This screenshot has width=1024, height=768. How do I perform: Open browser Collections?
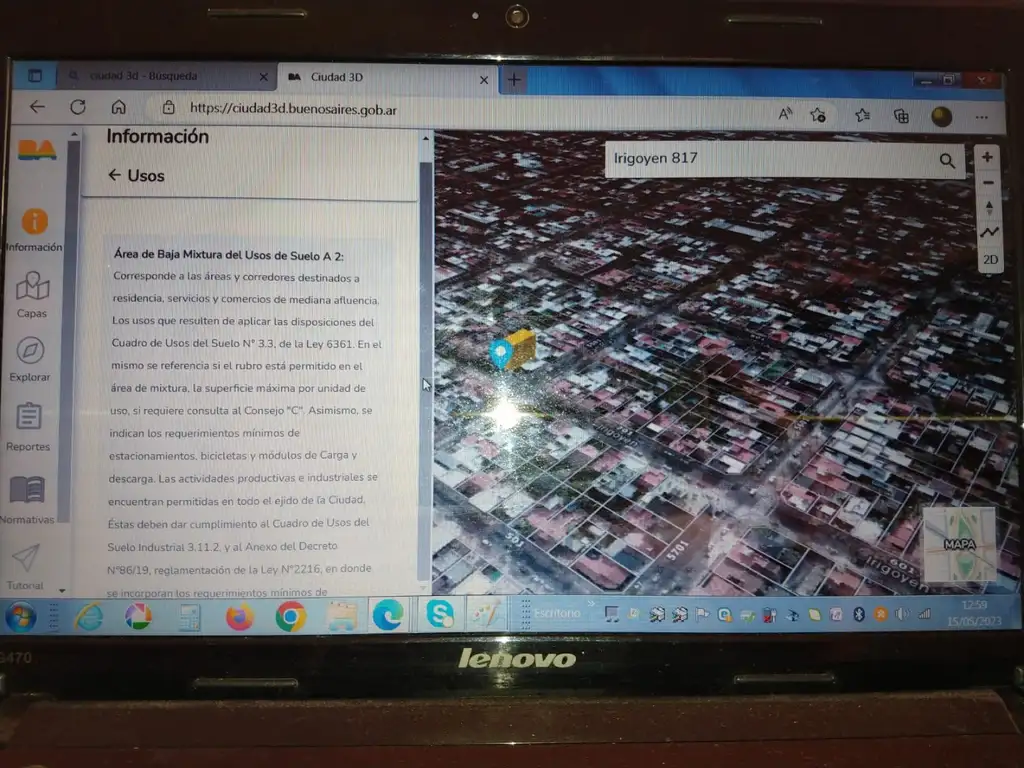[901, 116]
